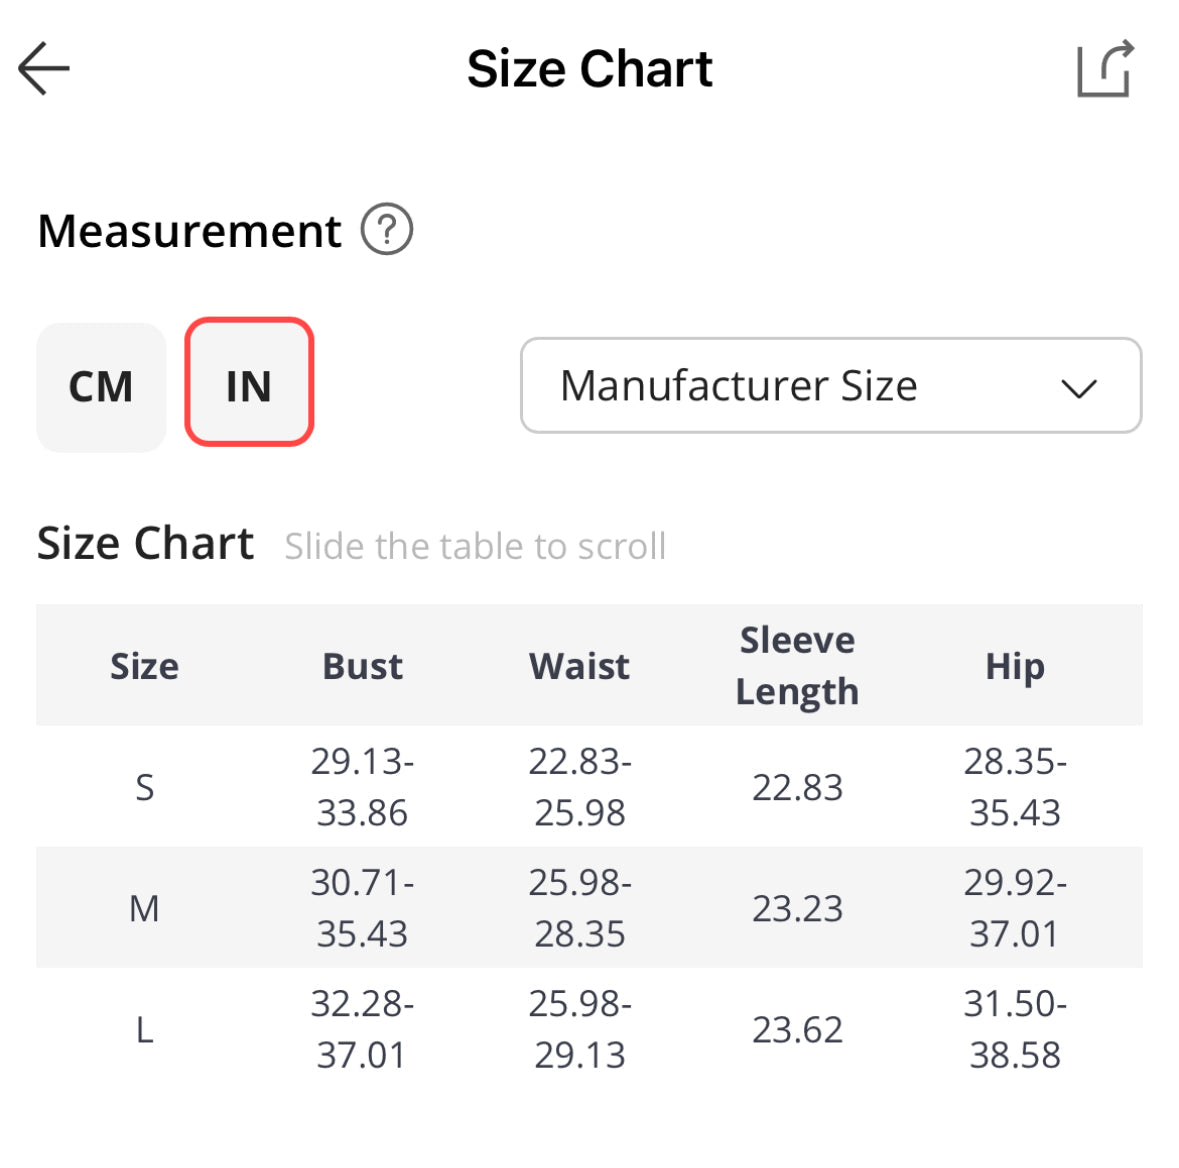1179x1168 pixels.
Task: Tap the back arrow icon
Action: point(44,69)
